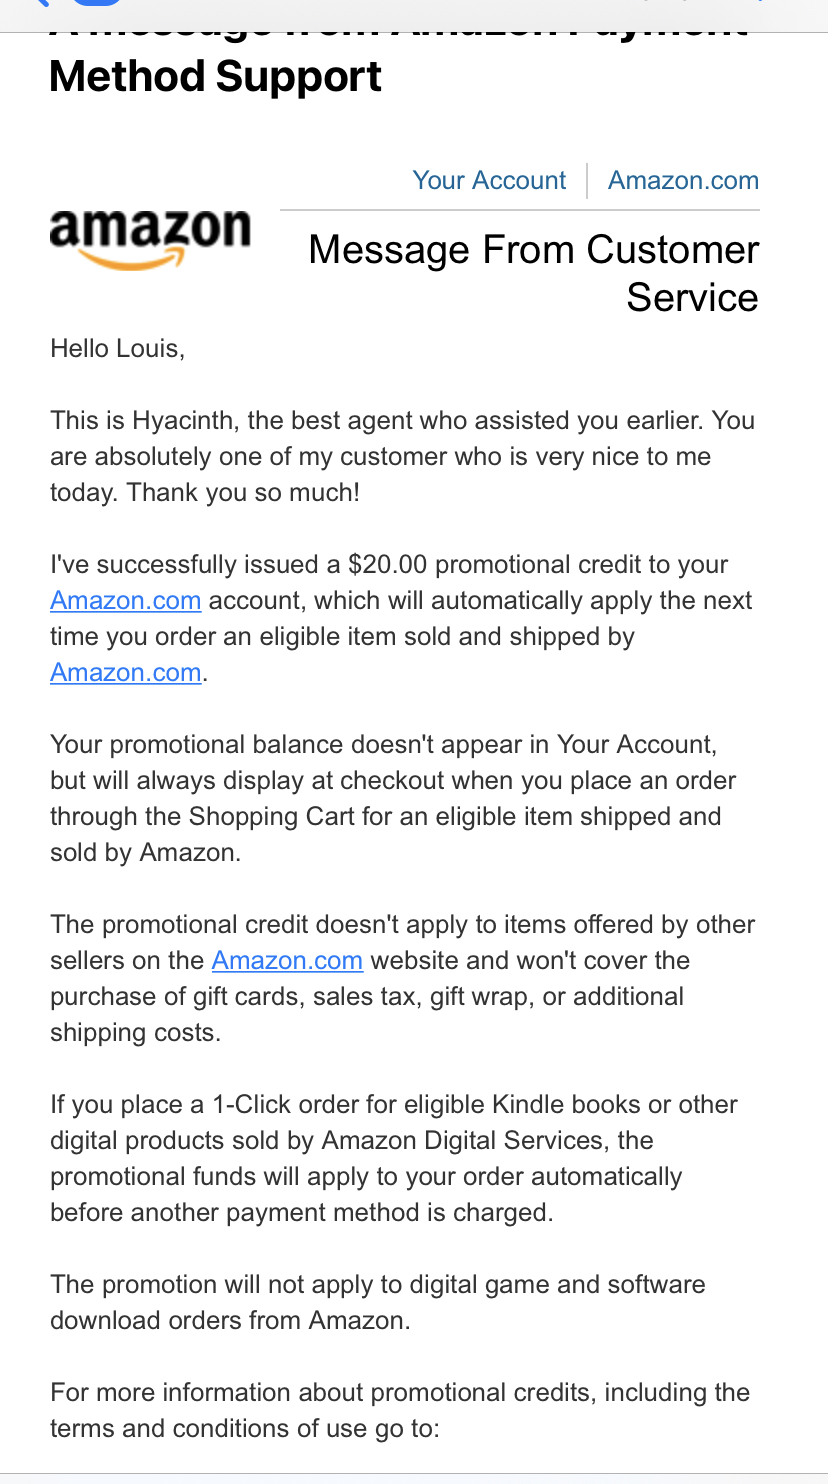828x1484 pixels.
Task: Tap the blue unread badge beside back chevron
Action: tap(95, 4)
